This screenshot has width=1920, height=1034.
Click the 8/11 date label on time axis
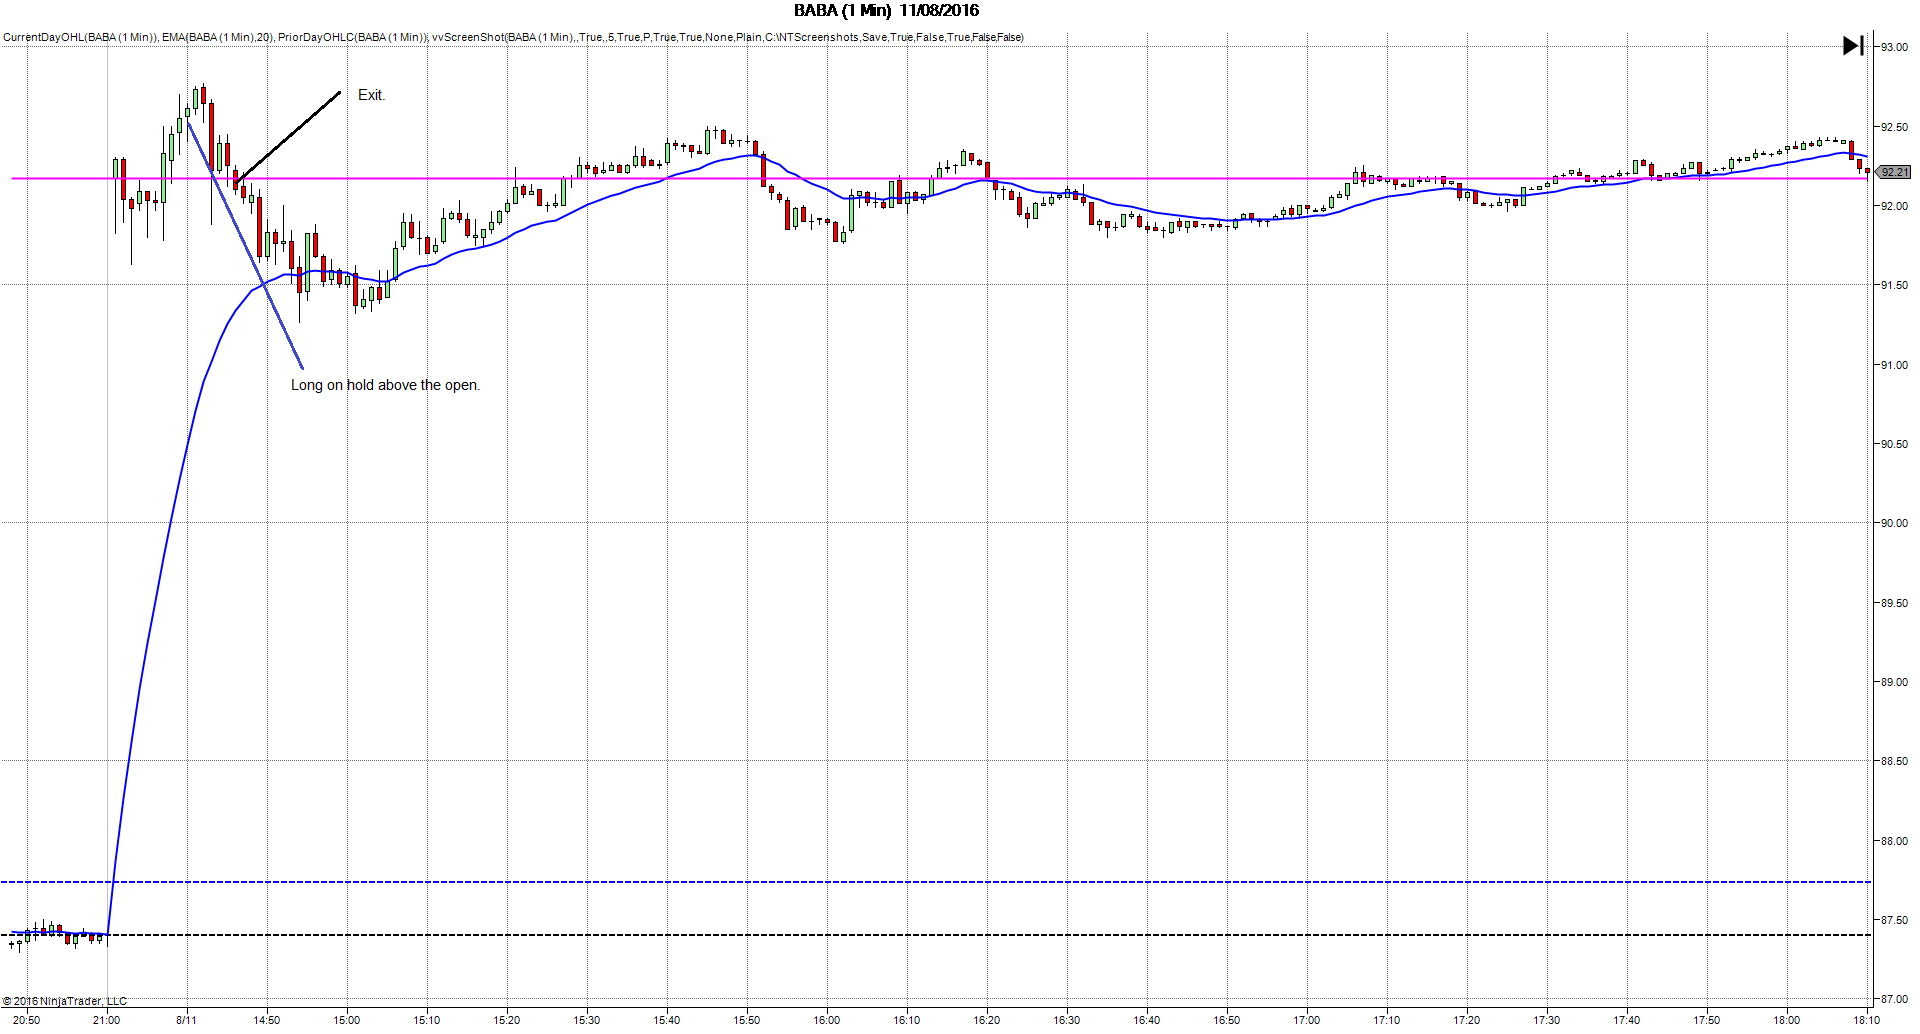point(187,1020)
